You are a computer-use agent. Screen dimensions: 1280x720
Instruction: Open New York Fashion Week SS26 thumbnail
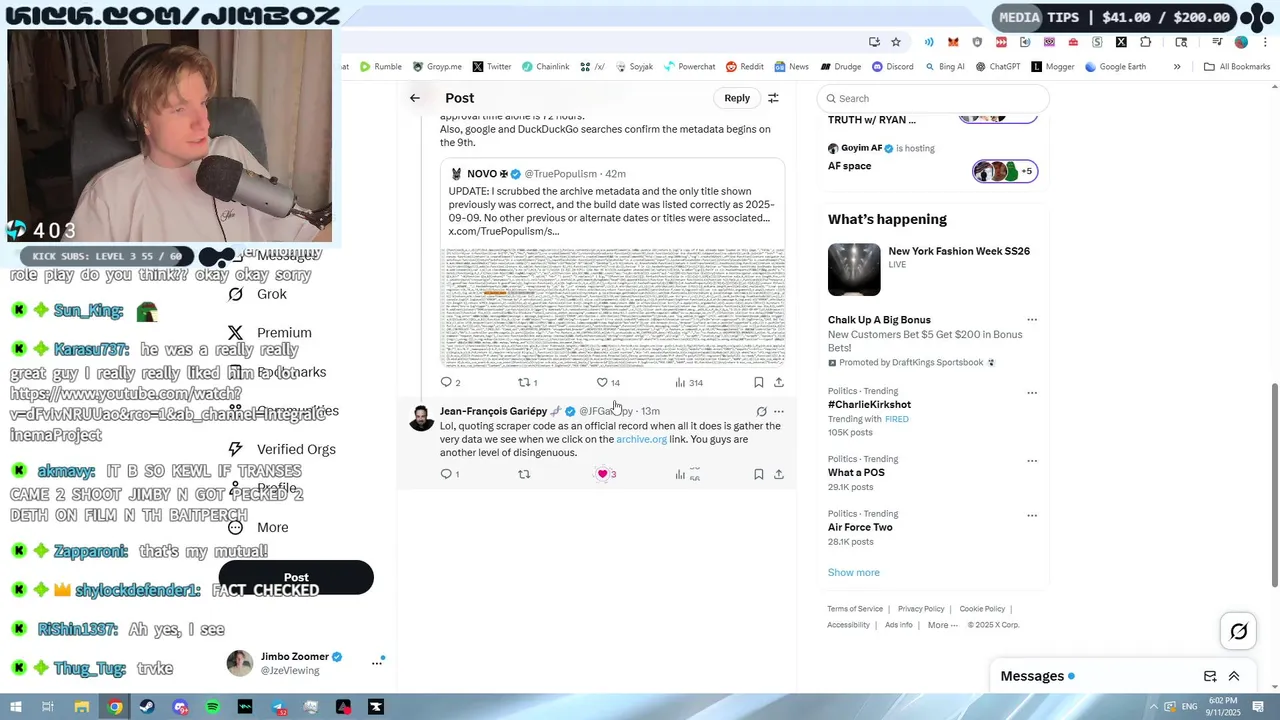[854, 269]
